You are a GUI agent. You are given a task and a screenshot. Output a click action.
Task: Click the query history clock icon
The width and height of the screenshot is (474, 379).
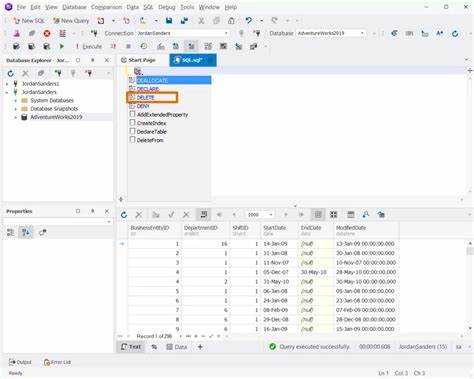144,46
